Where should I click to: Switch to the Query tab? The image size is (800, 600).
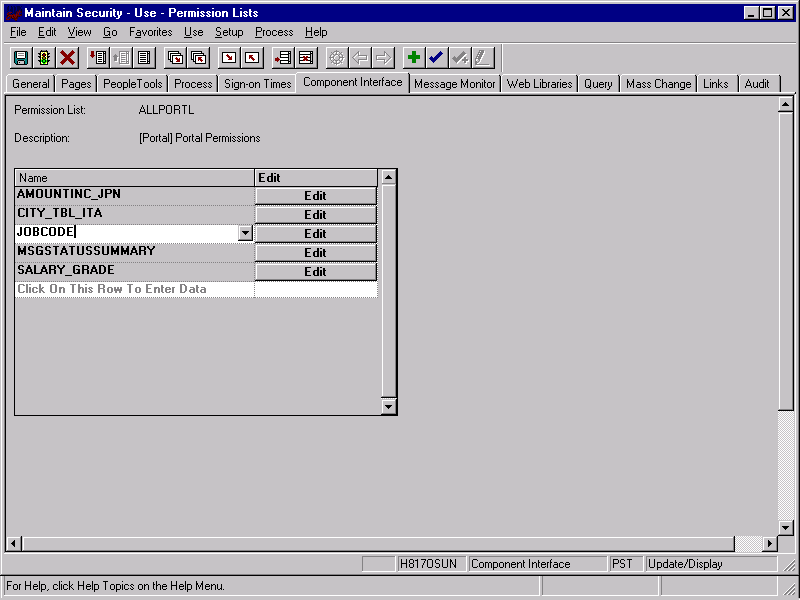(598, 84)
